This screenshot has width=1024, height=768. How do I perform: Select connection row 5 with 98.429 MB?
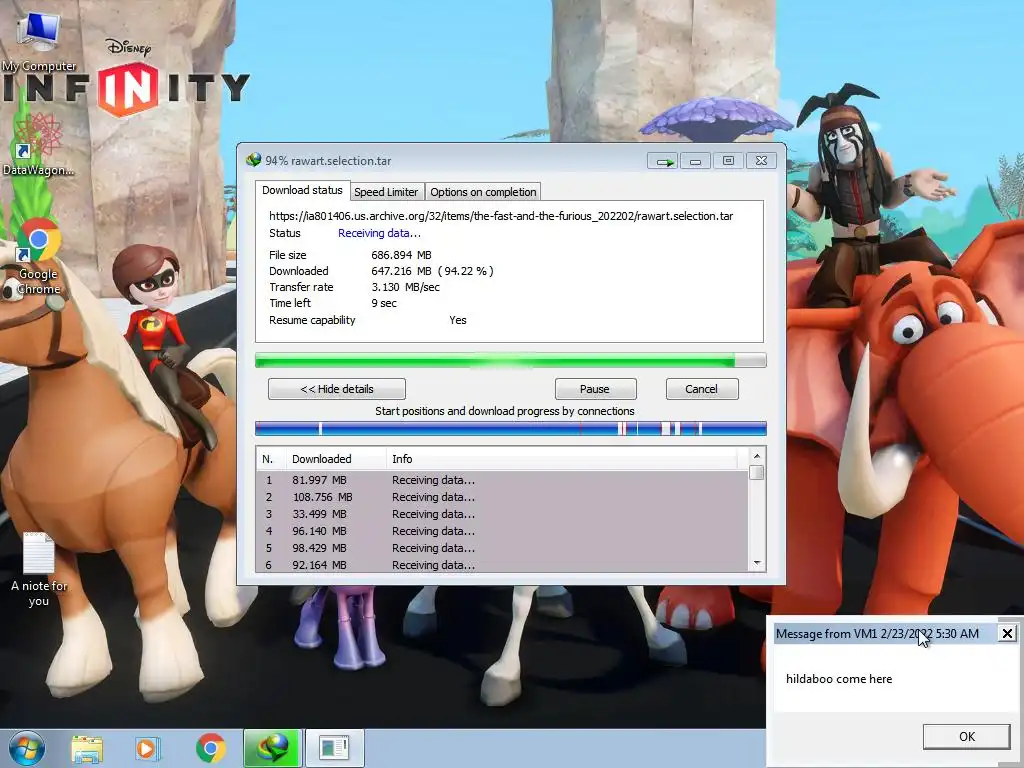pyautogui.click(x=502, y=548)
